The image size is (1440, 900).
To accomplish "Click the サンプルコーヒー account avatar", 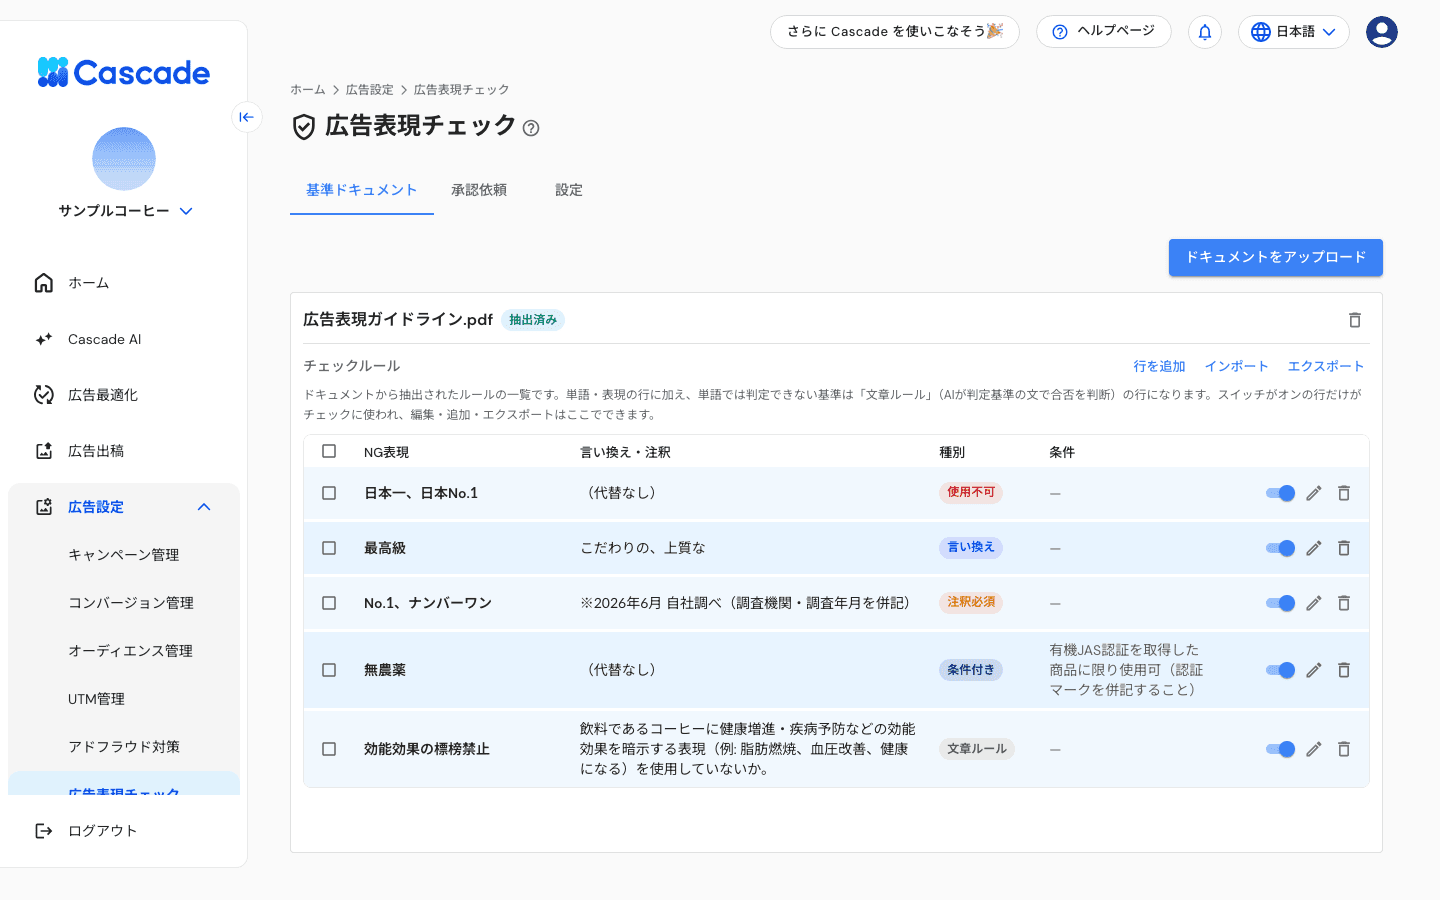I will 124,159.
